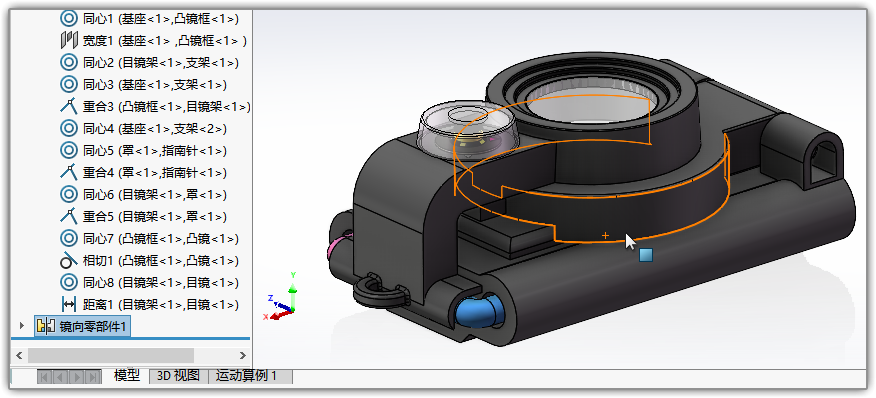The image size is (876, 398).
Task: Click the concentric icon of 同心5 mate
Action: coord(69,150)
